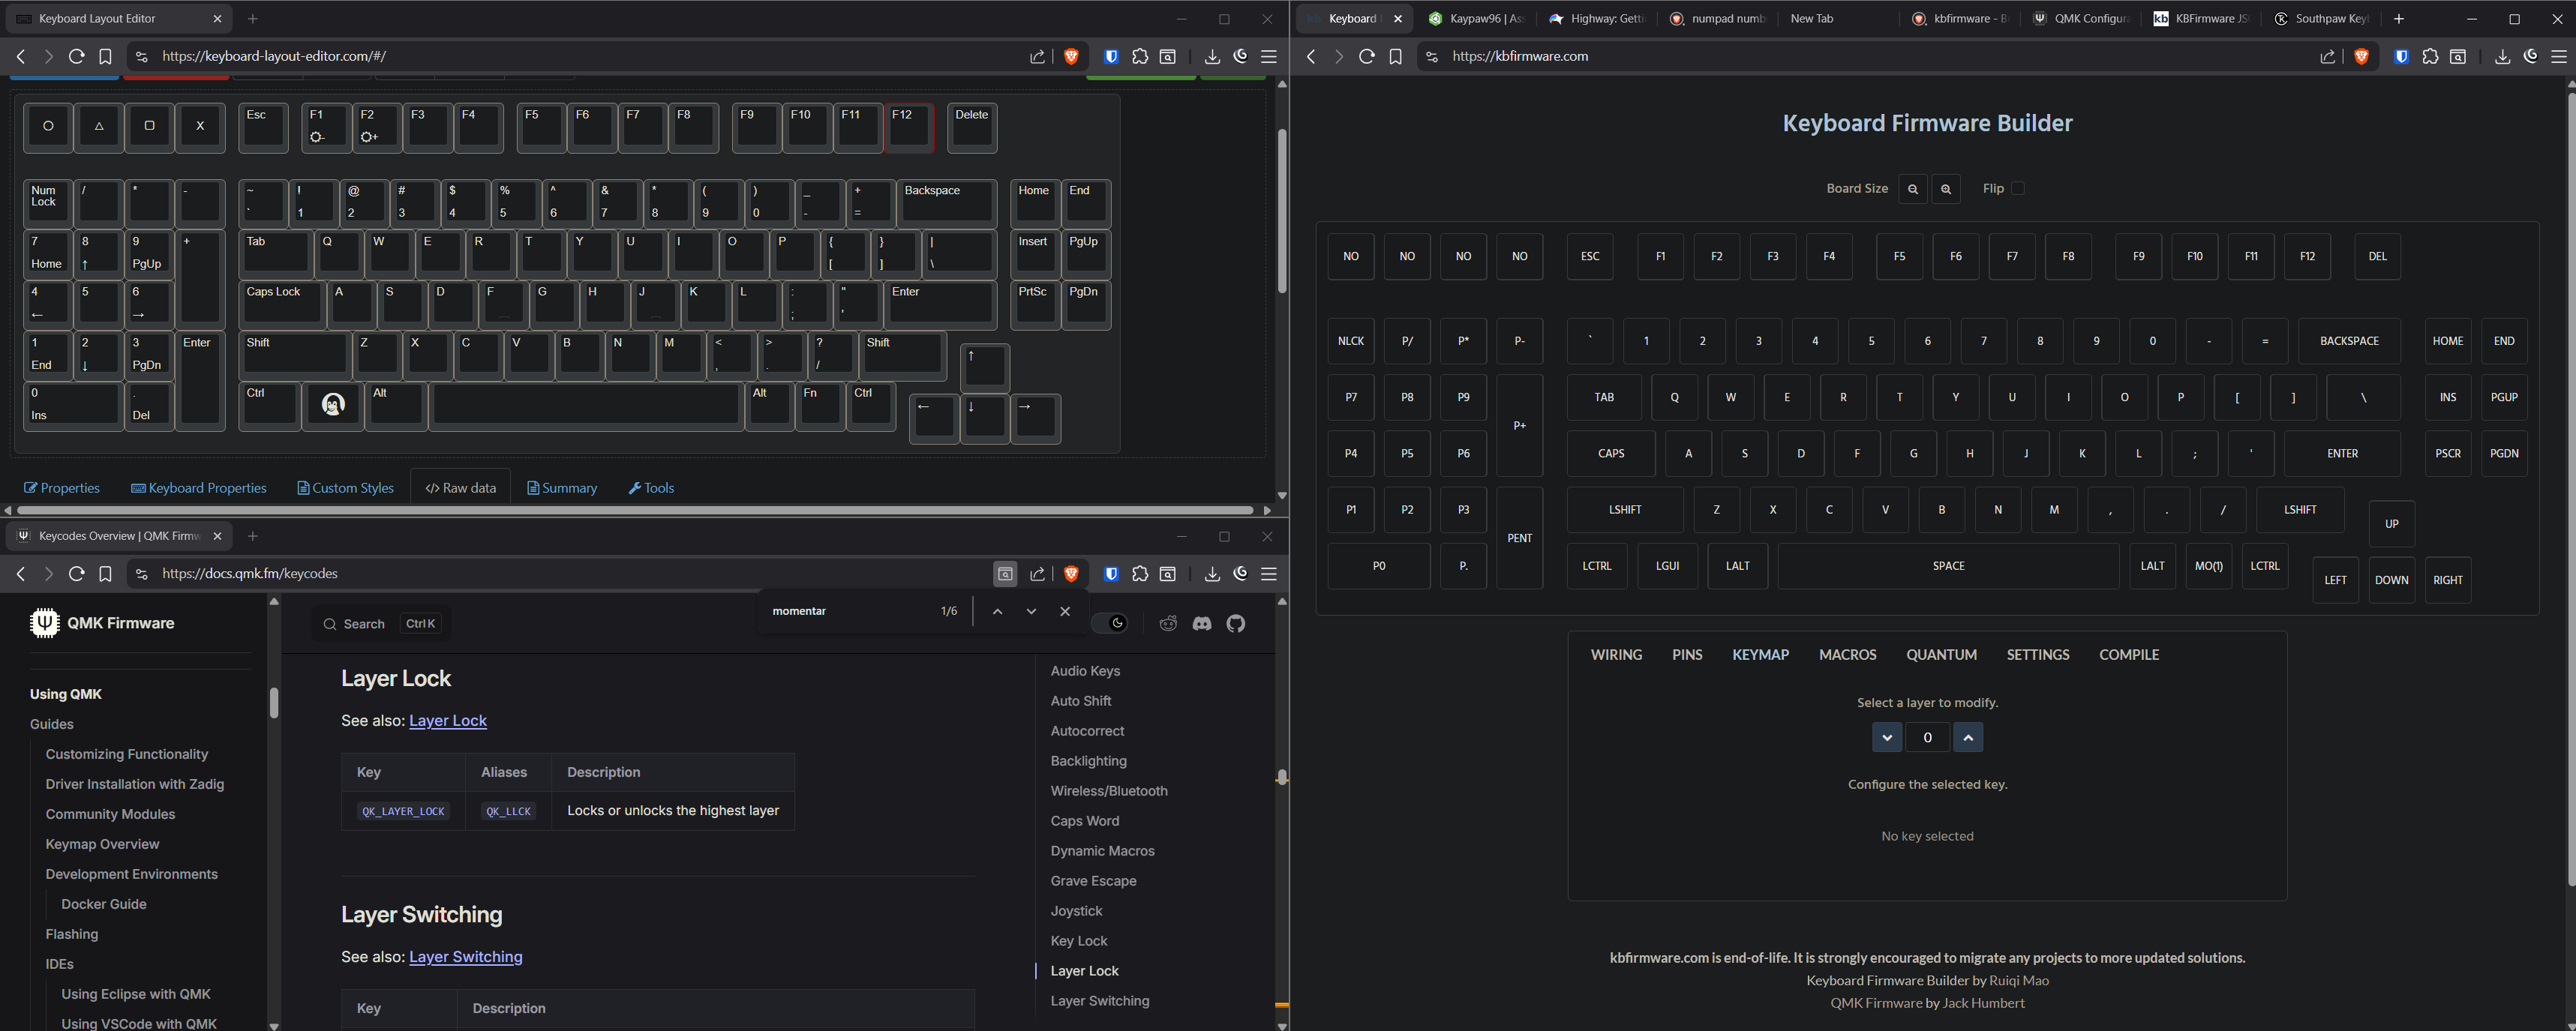Share the kbfirmware page

pos(2328,57)
